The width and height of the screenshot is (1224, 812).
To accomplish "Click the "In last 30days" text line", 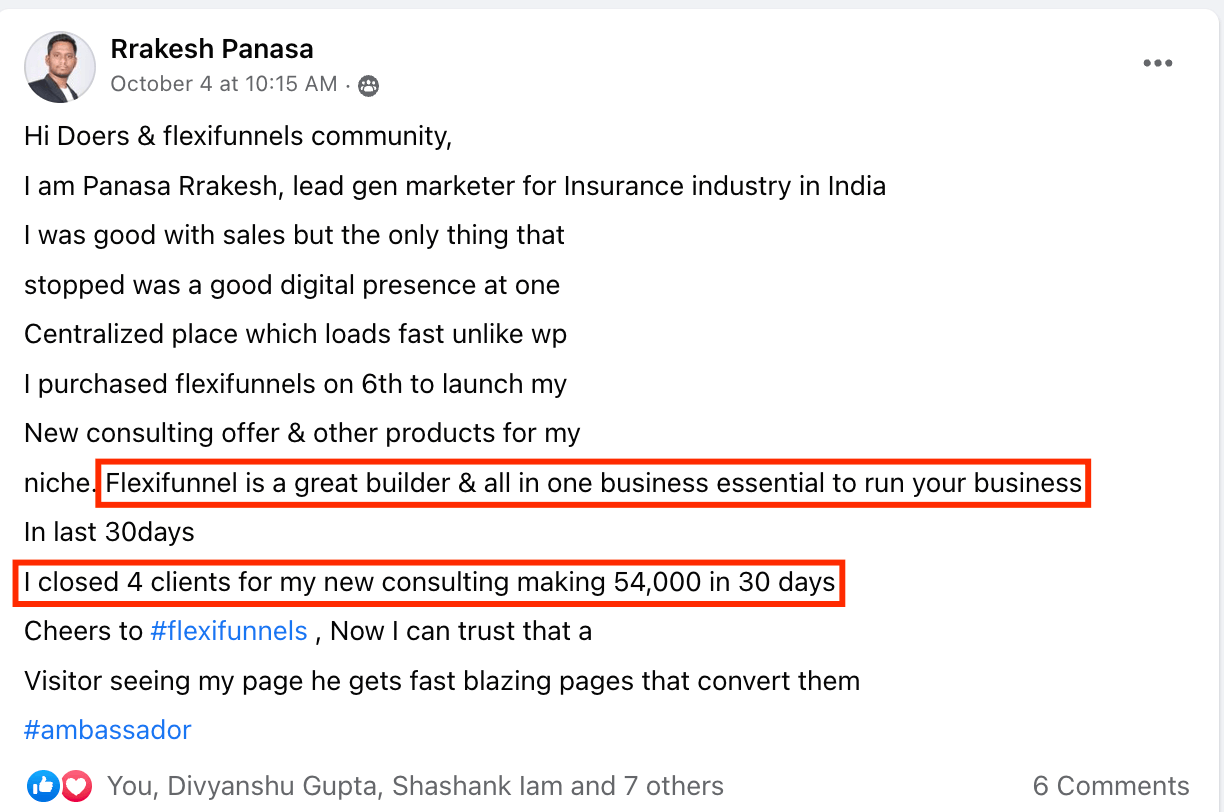I will click(109, 532).
